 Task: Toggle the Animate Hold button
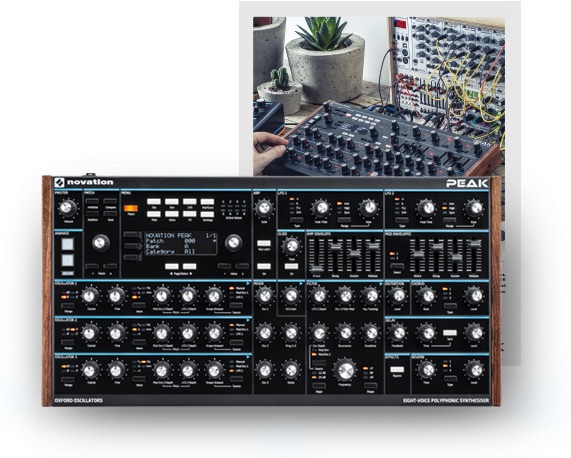point(67,273)
